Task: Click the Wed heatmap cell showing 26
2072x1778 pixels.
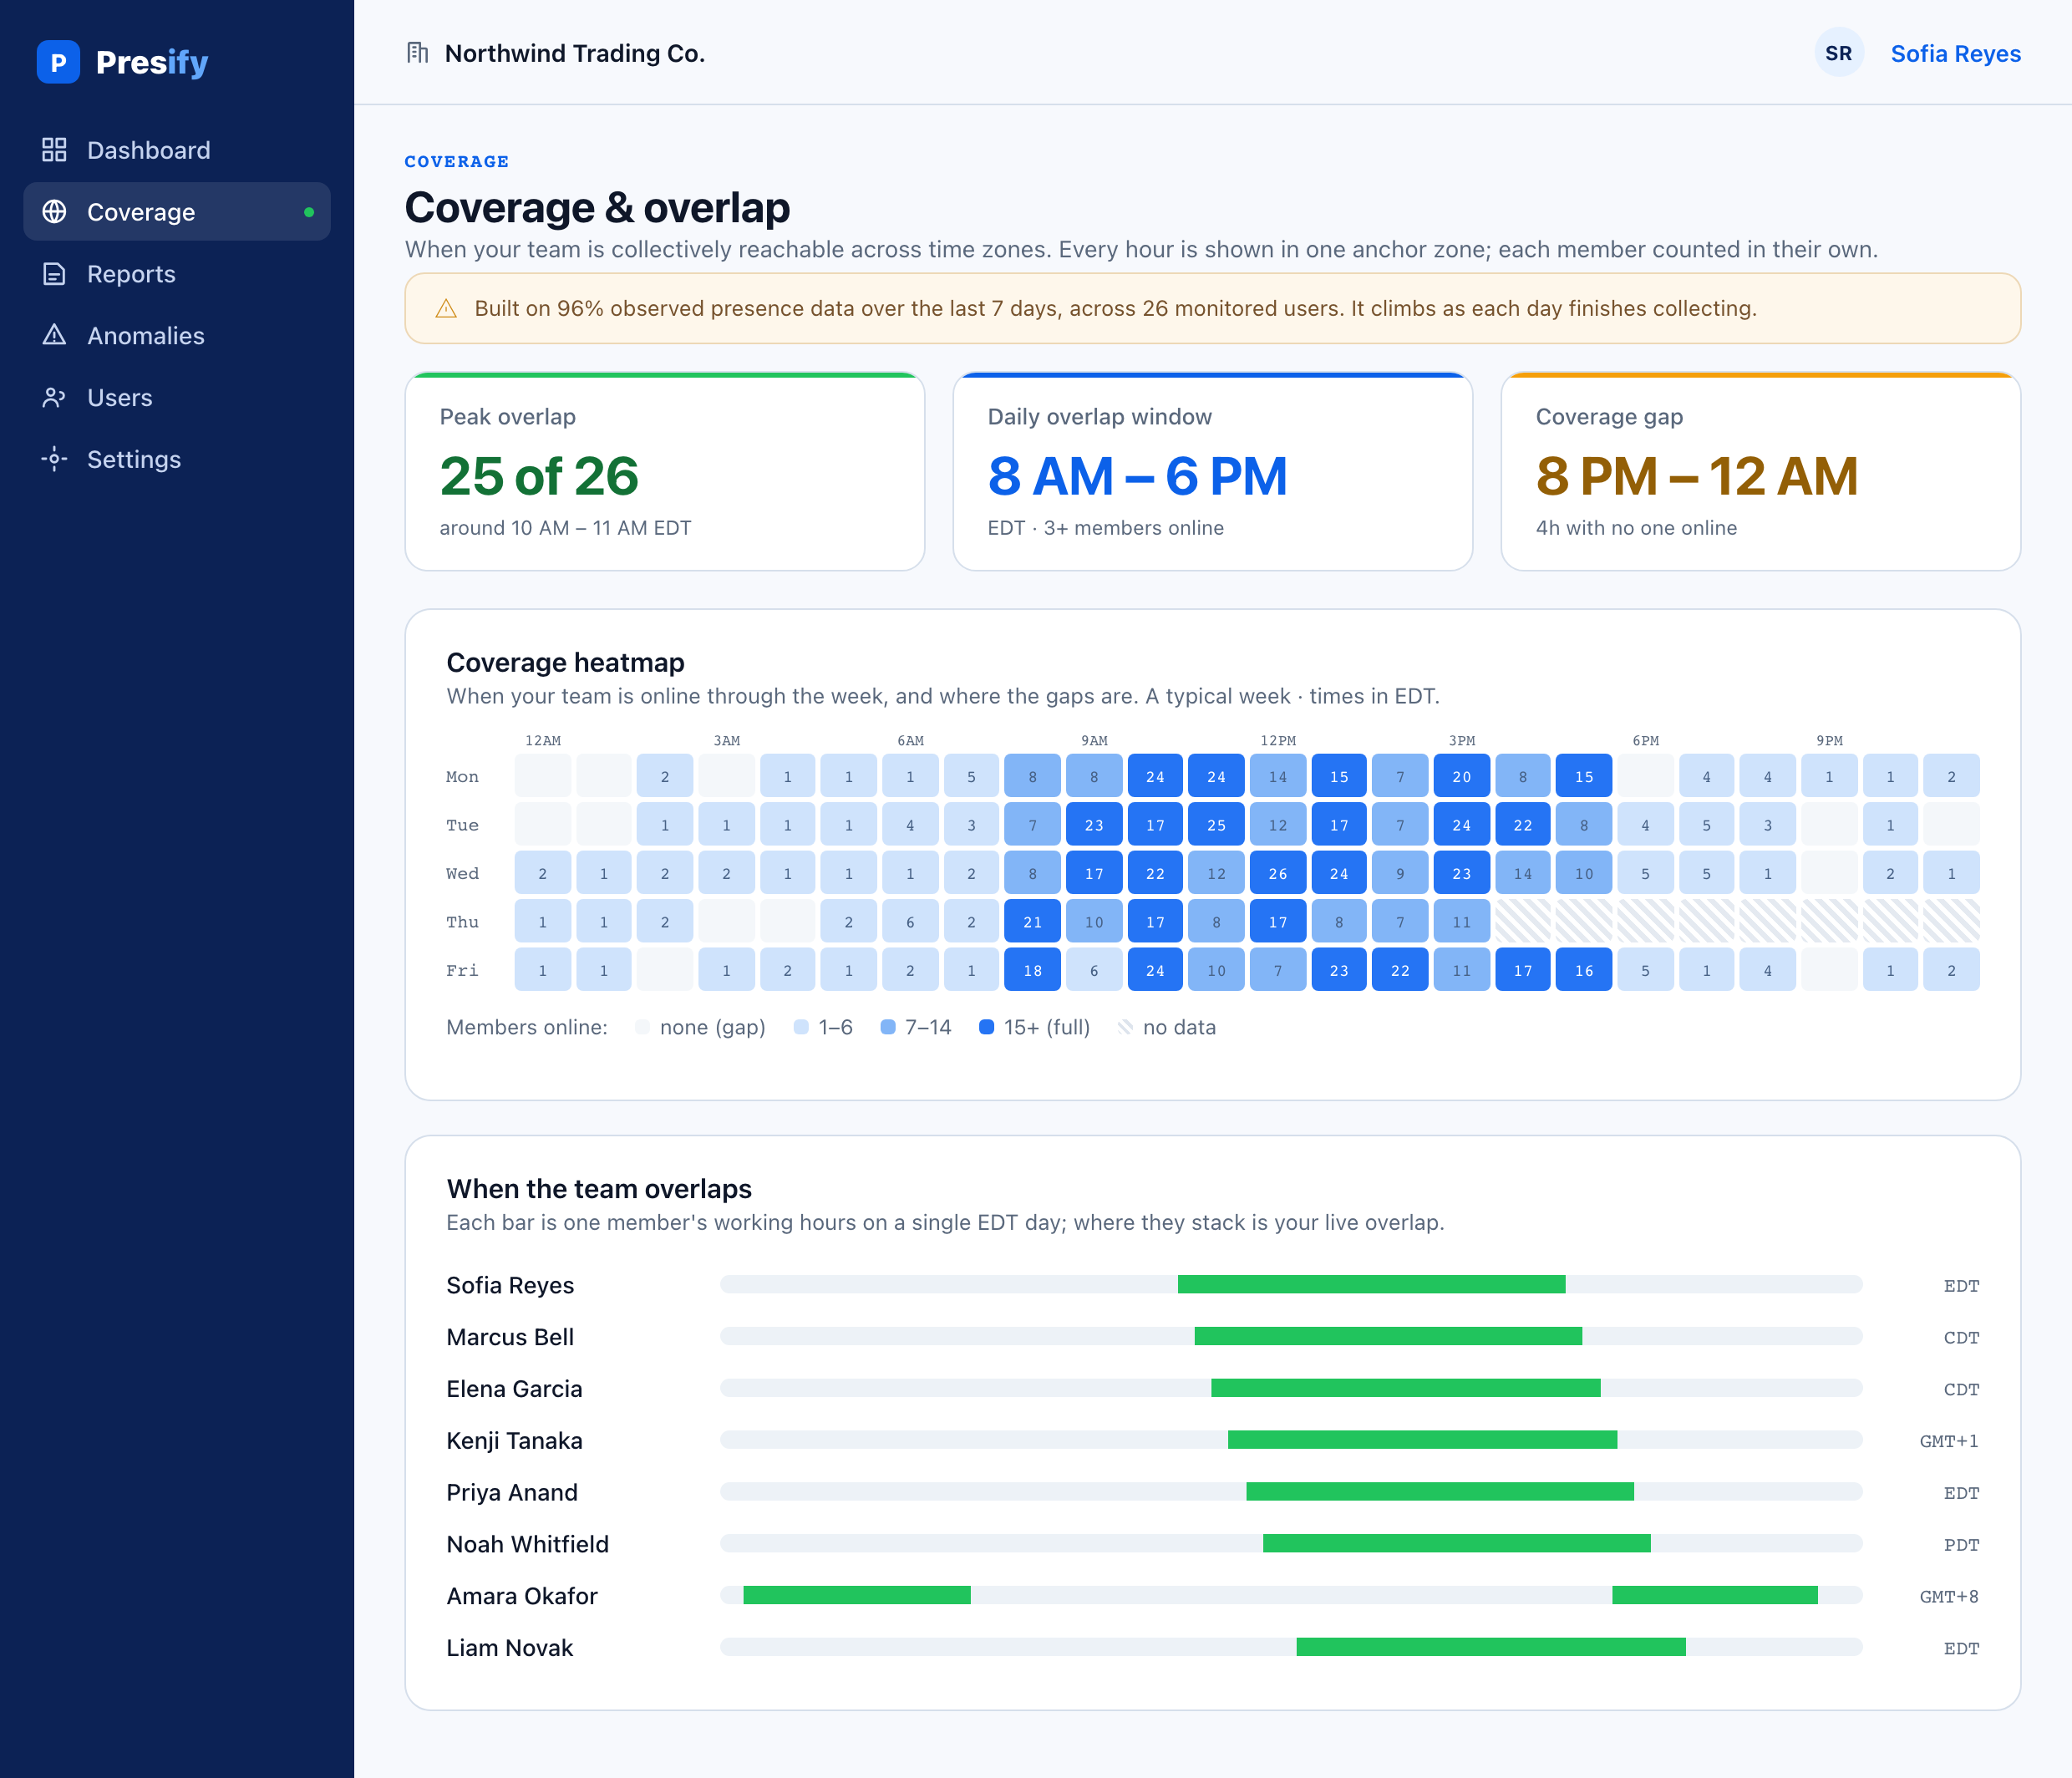Action: point(1278,873)
